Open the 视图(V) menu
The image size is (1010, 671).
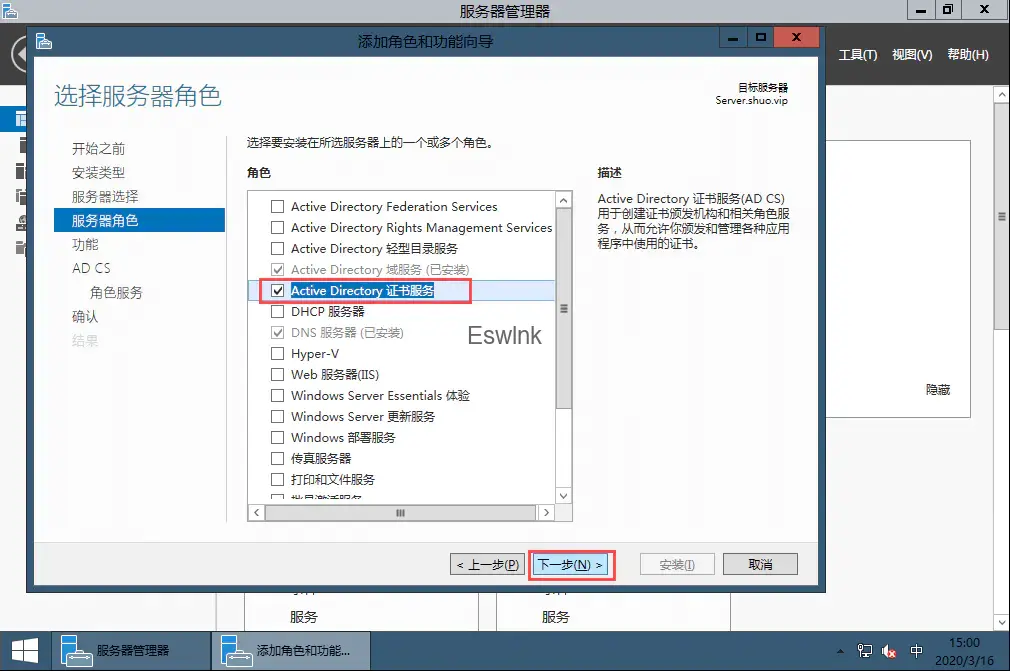click(x=911, y=55)
